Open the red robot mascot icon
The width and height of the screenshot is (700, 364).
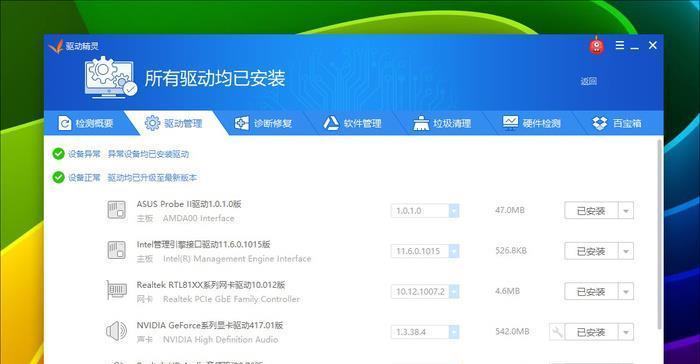(596, 45)
